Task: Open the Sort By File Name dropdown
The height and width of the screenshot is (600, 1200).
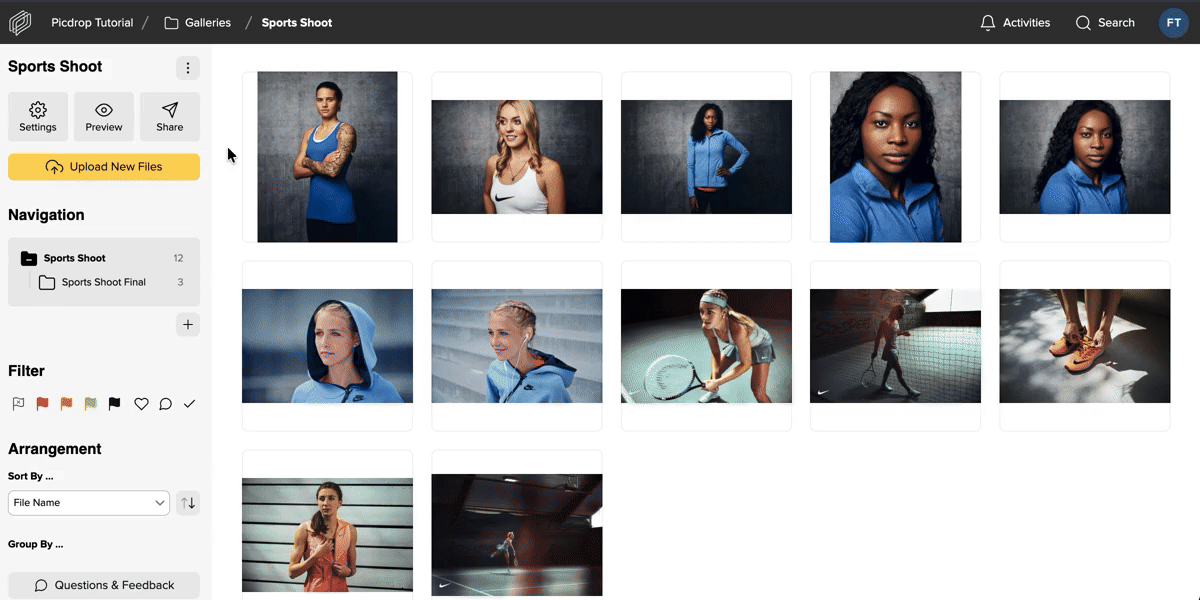Action: (x=89, y=503)
